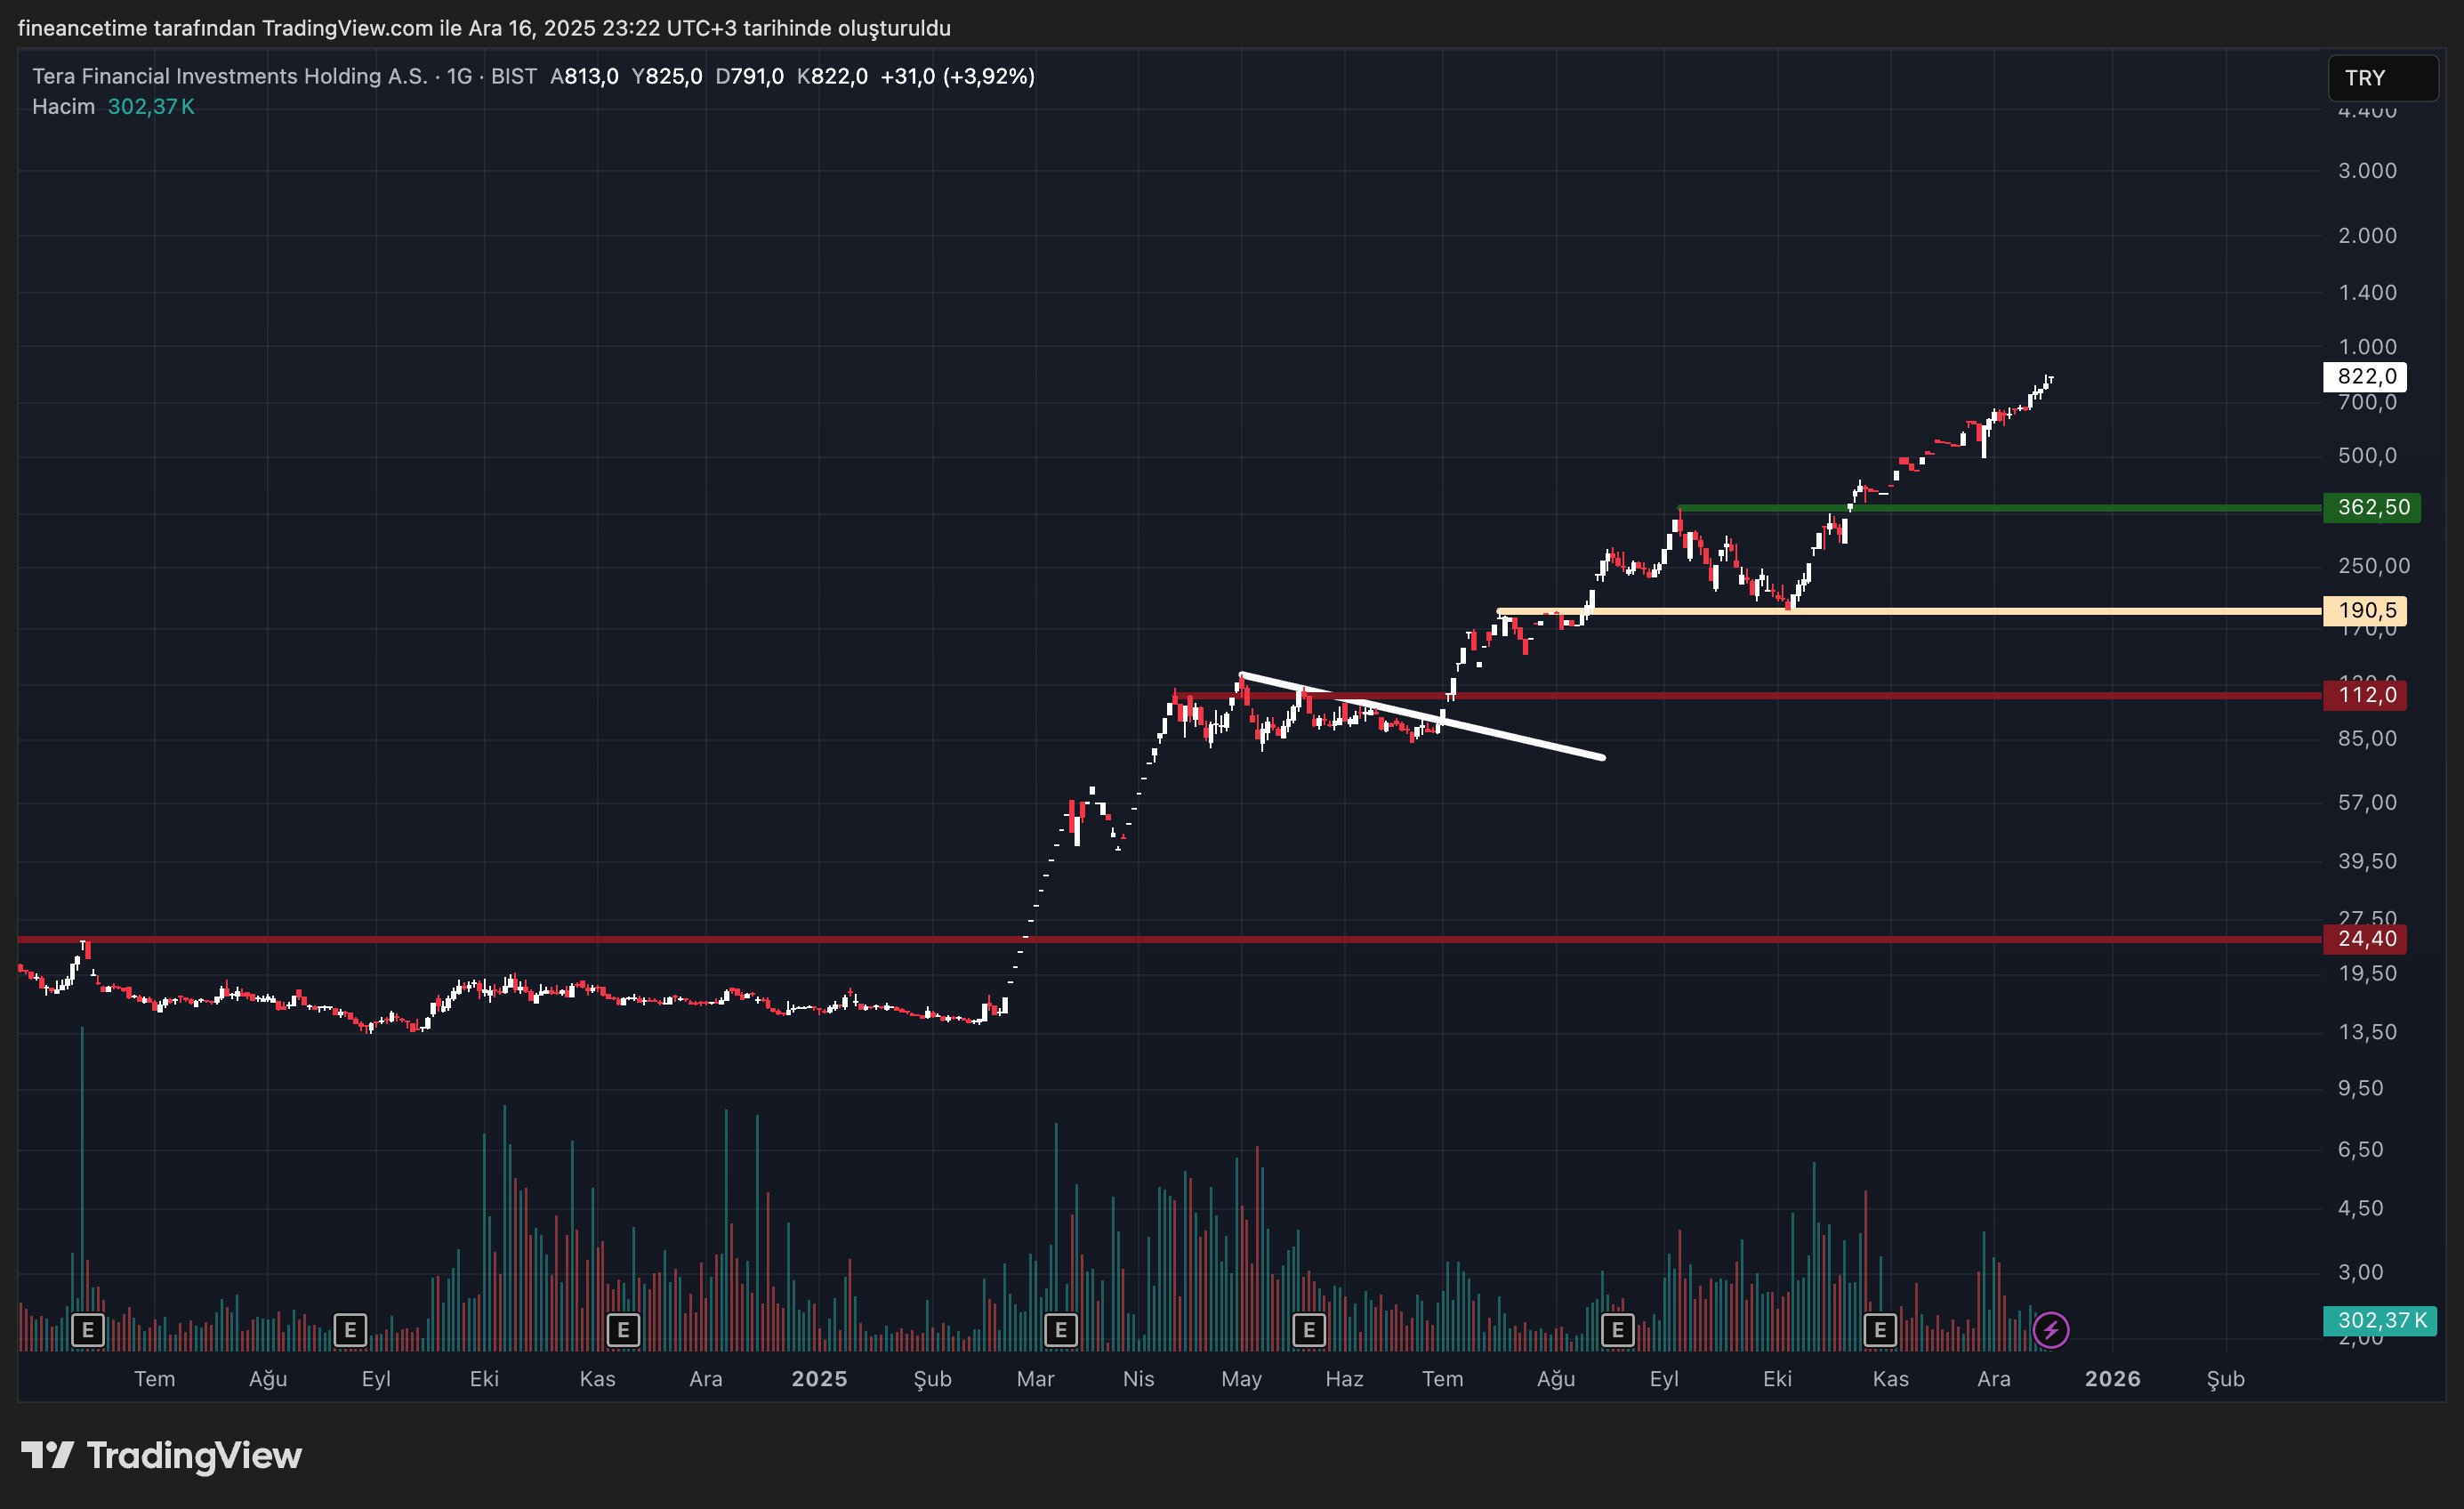This screenshot has height=1509, width=2464.
Task: Click the red 112,0 resistance label
Action: 2364,696
